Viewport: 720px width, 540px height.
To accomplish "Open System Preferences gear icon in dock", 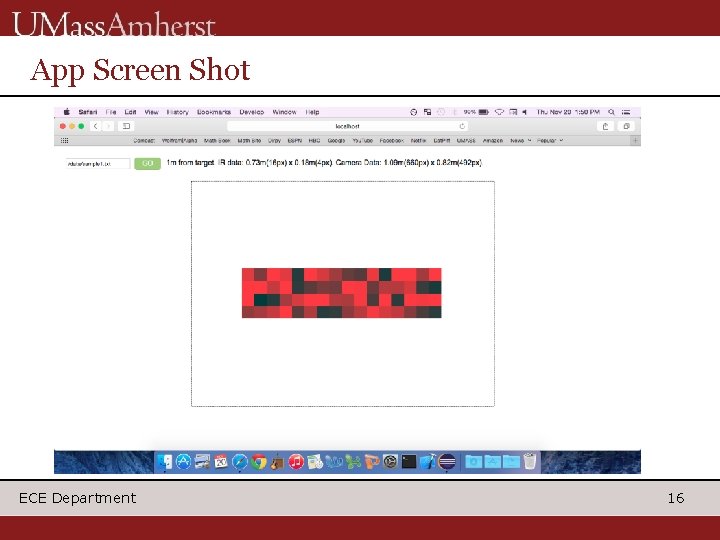I will [x=390, y=461].
